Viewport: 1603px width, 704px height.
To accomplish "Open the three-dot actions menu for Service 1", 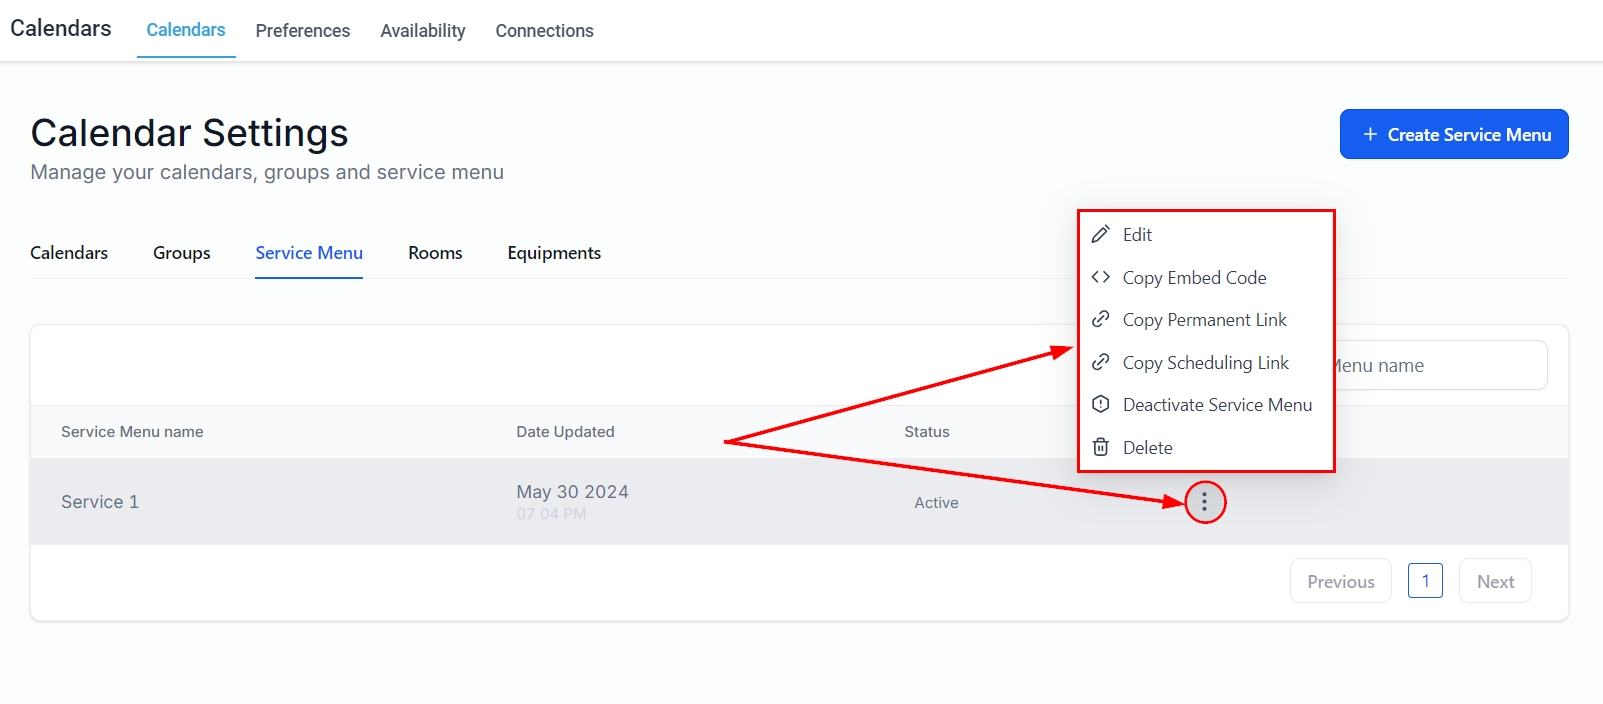I will pos(1204,502).
